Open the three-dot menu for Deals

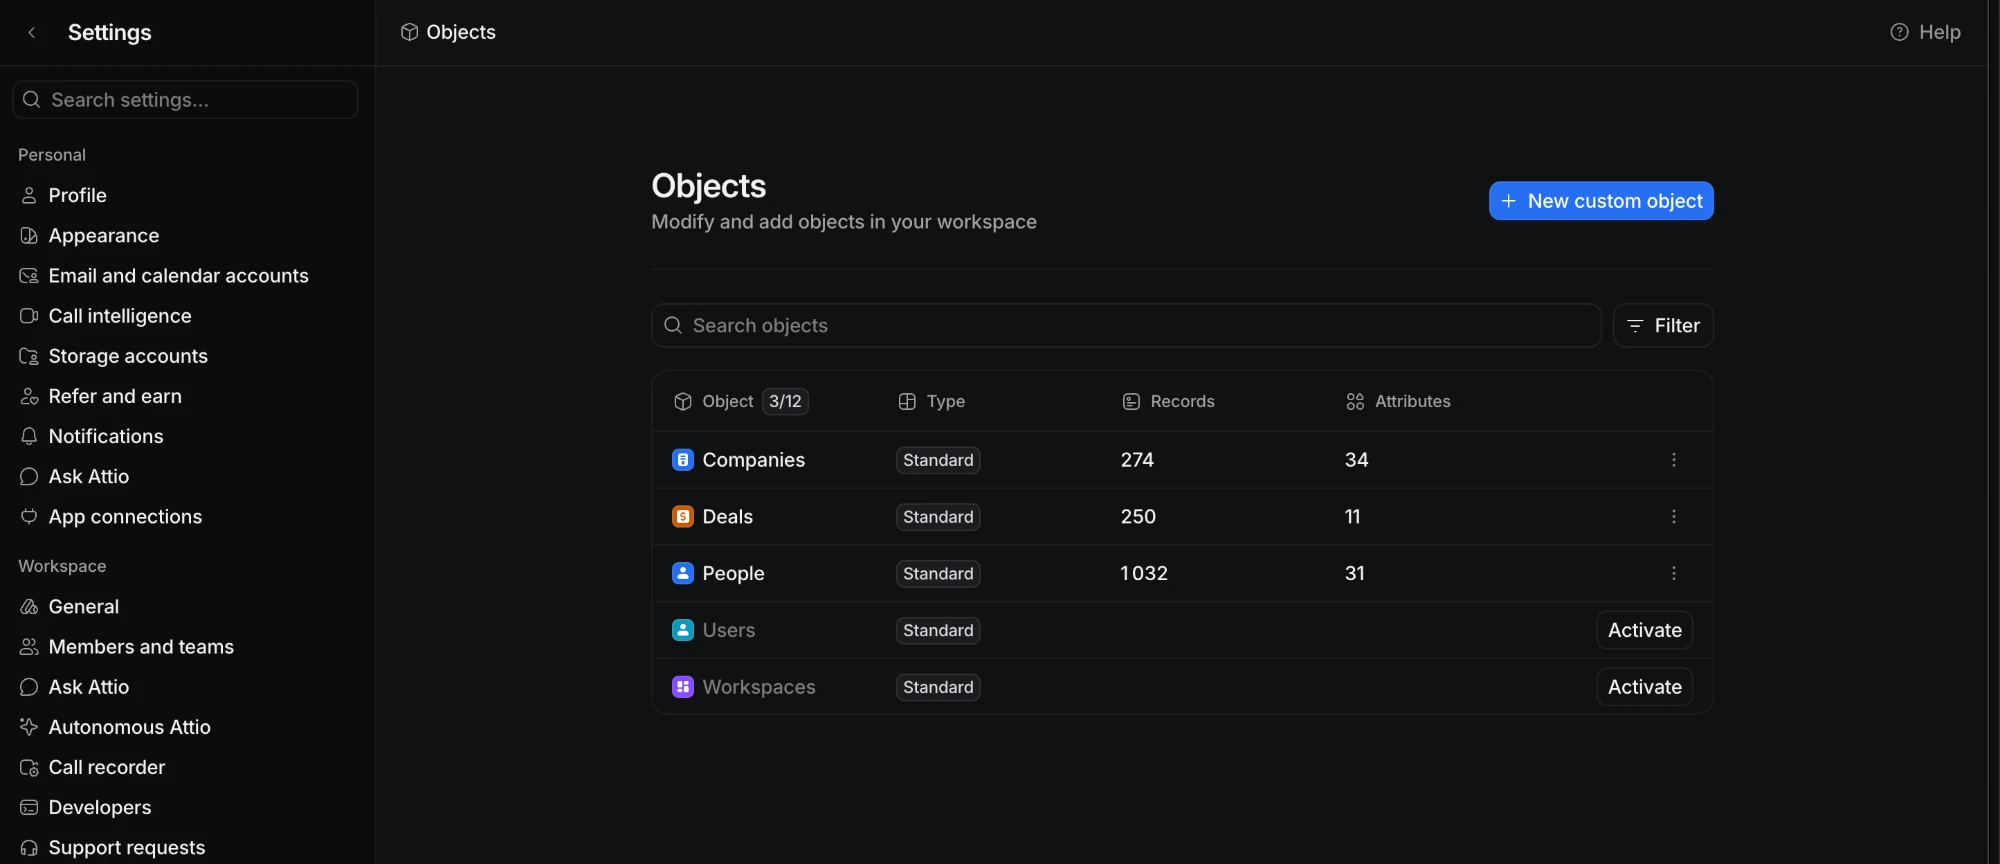point(1674,517)
